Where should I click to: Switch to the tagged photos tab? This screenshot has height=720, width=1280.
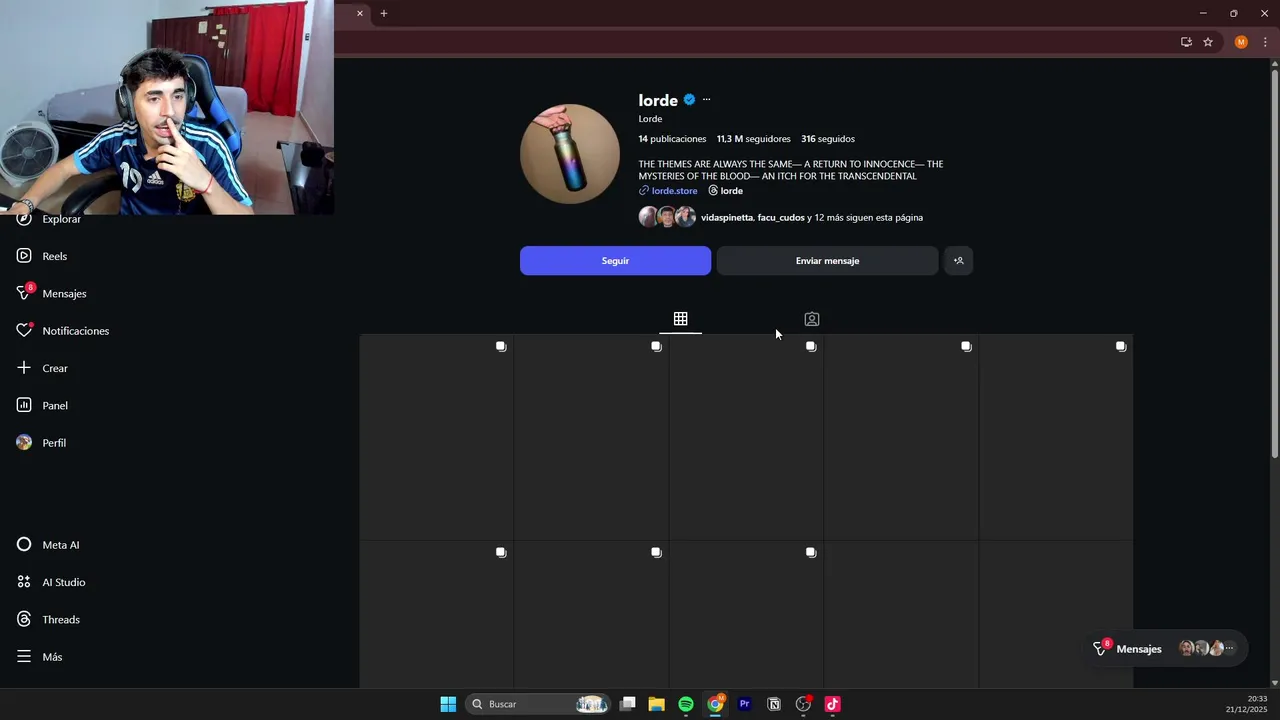[811, 319]
